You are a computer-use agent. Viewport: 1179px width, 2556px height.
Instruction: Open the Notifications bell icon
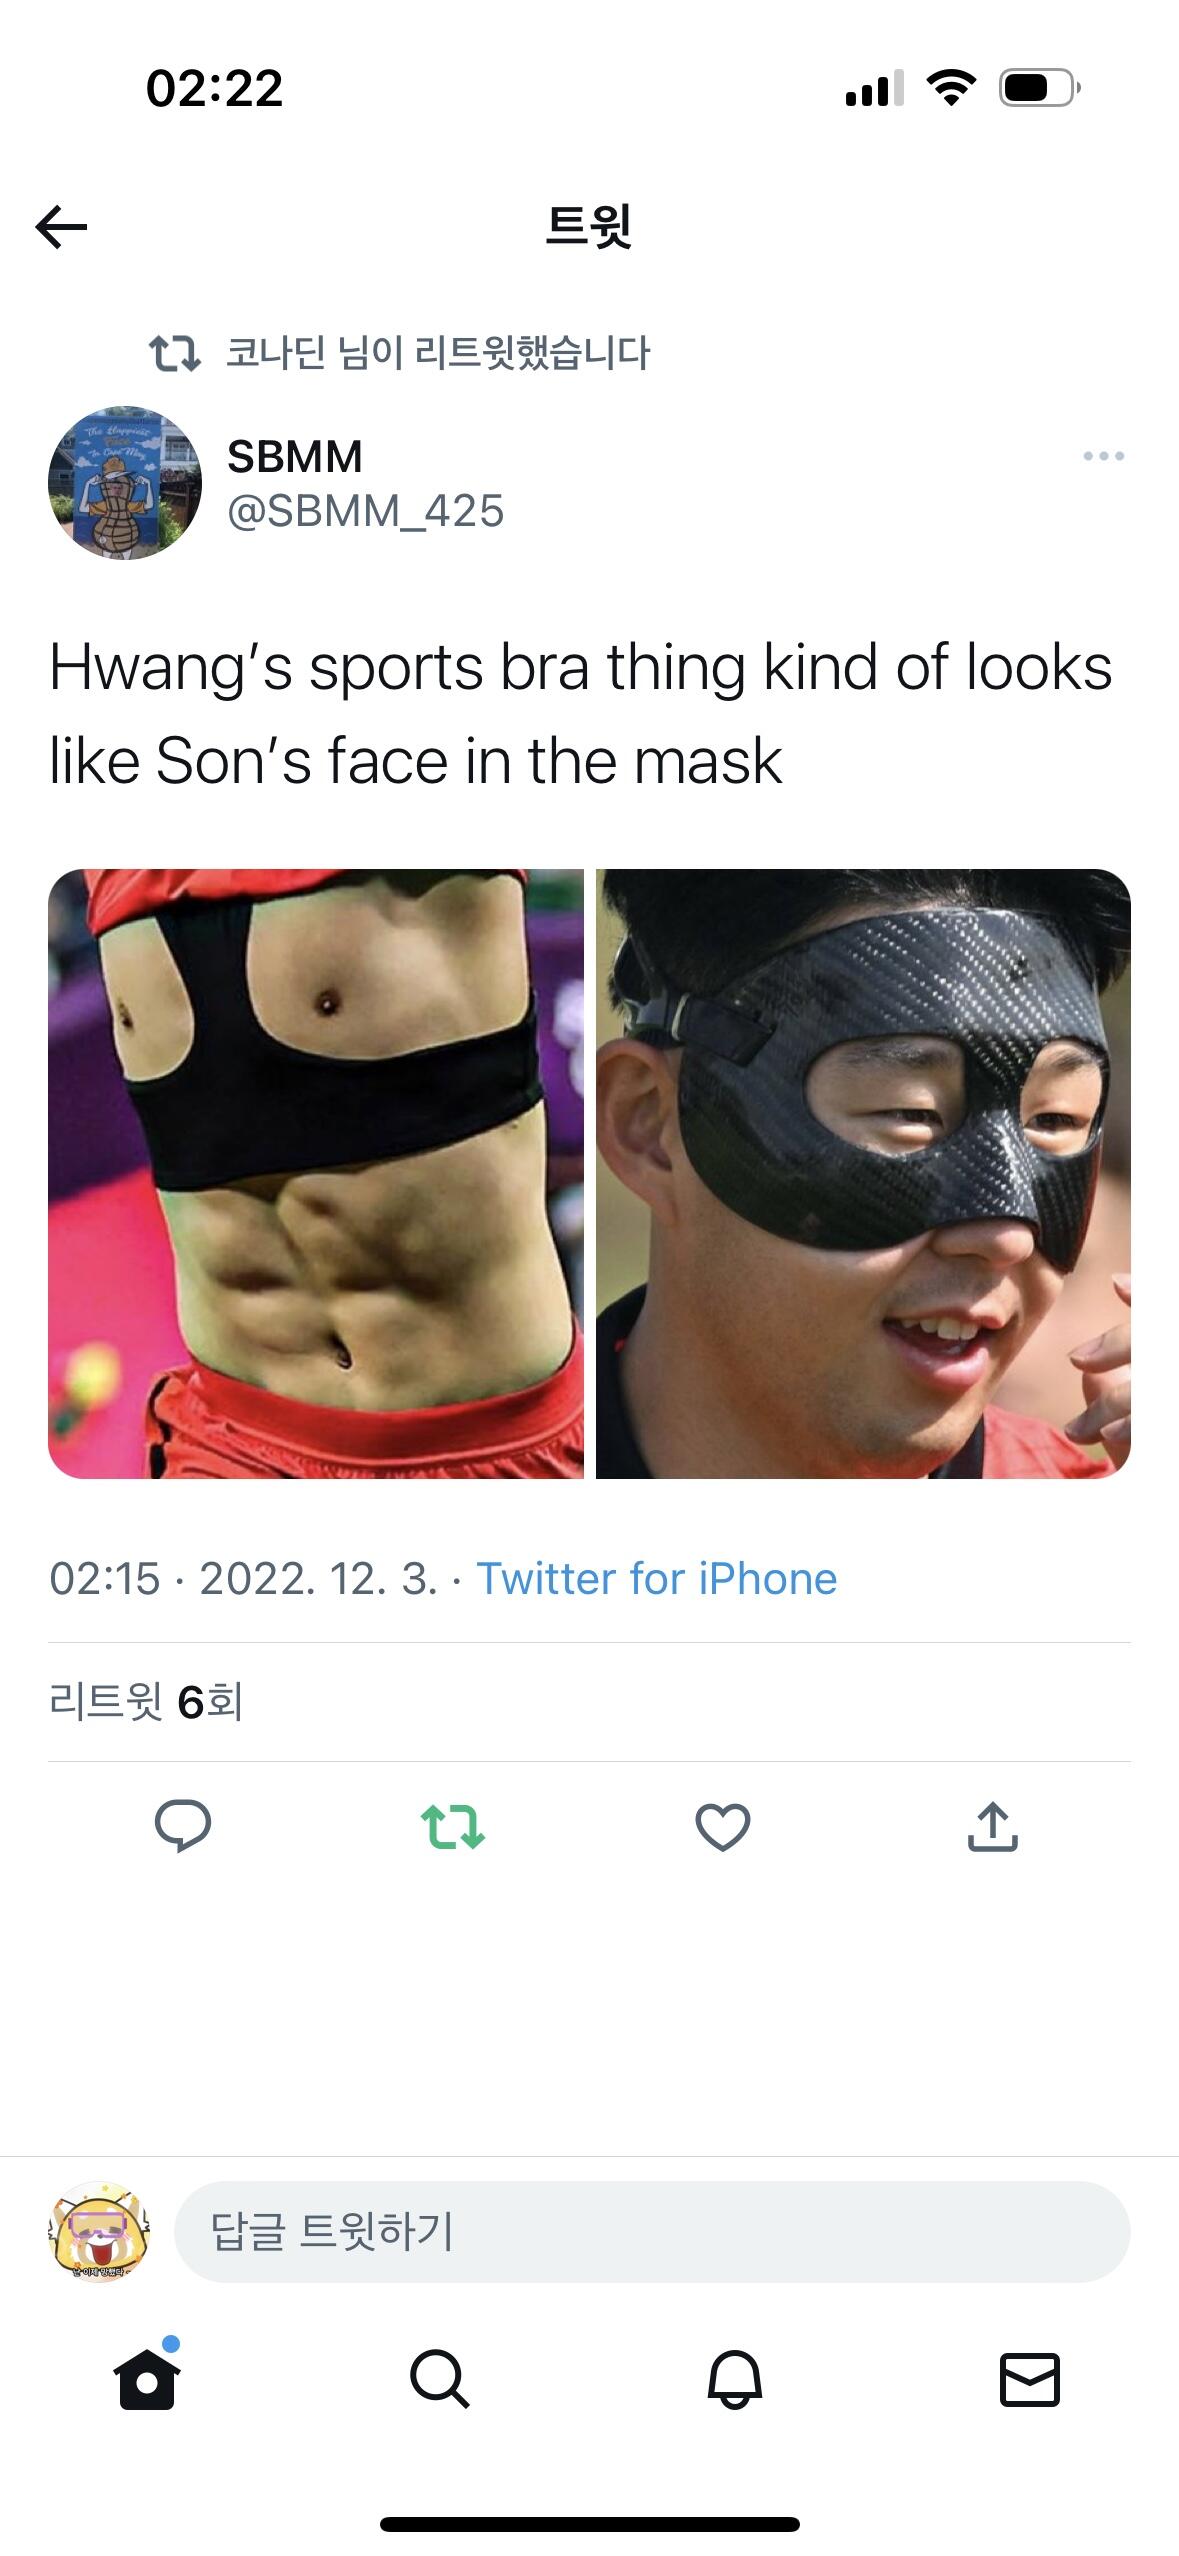[x=735, y=2378]
